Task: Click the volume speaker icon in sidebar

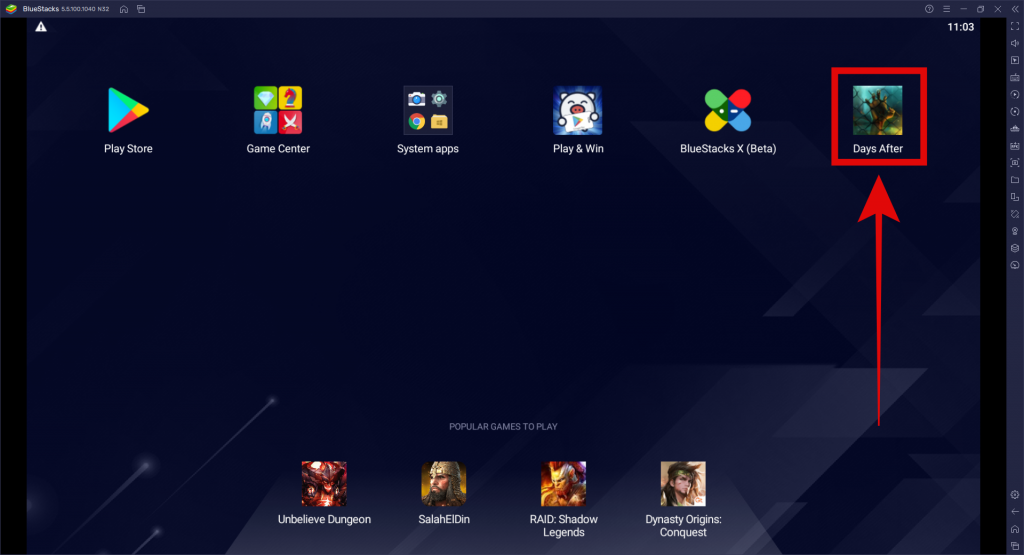Action: 1015,43
